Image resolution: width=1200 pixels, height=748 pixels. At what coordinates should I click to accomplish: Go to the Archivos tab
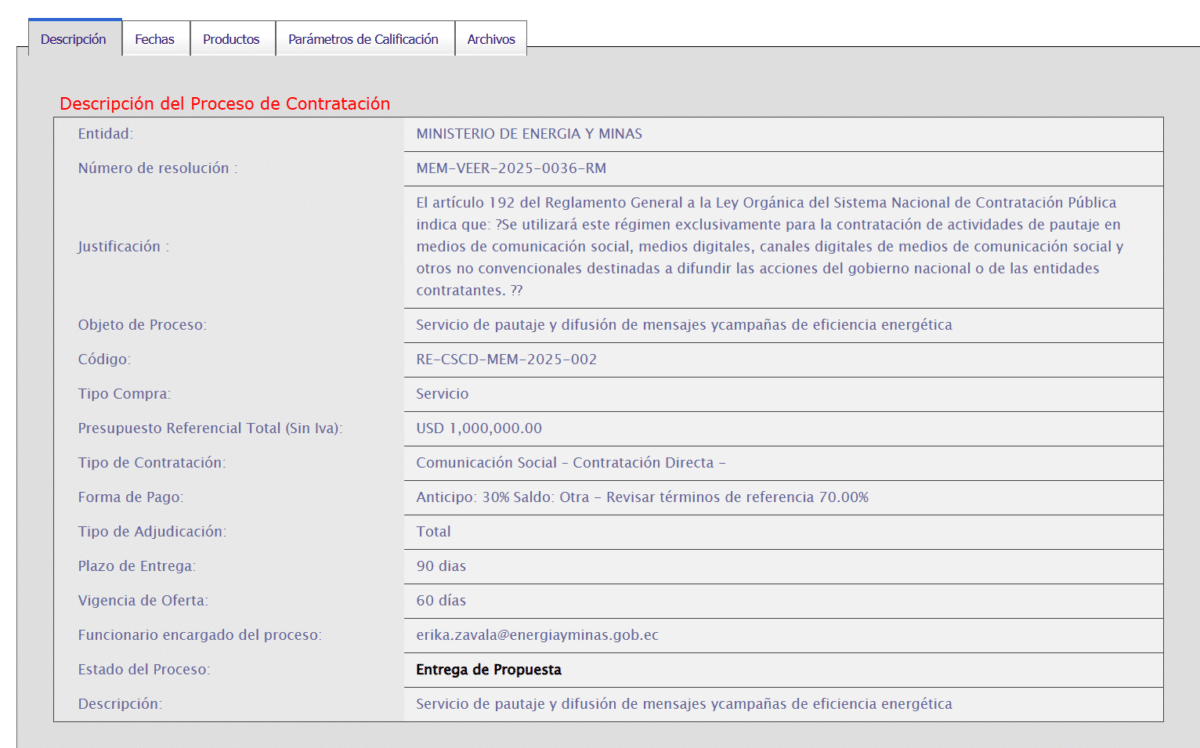(x=491, y=39)
